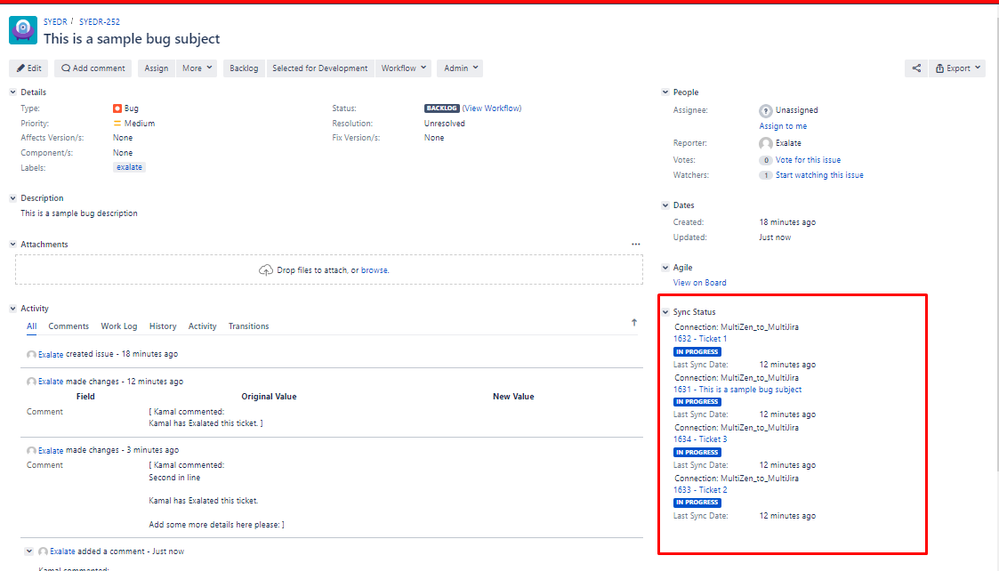999x571 pixels.
Task: Click the exalate label
Action: [129, 167]
